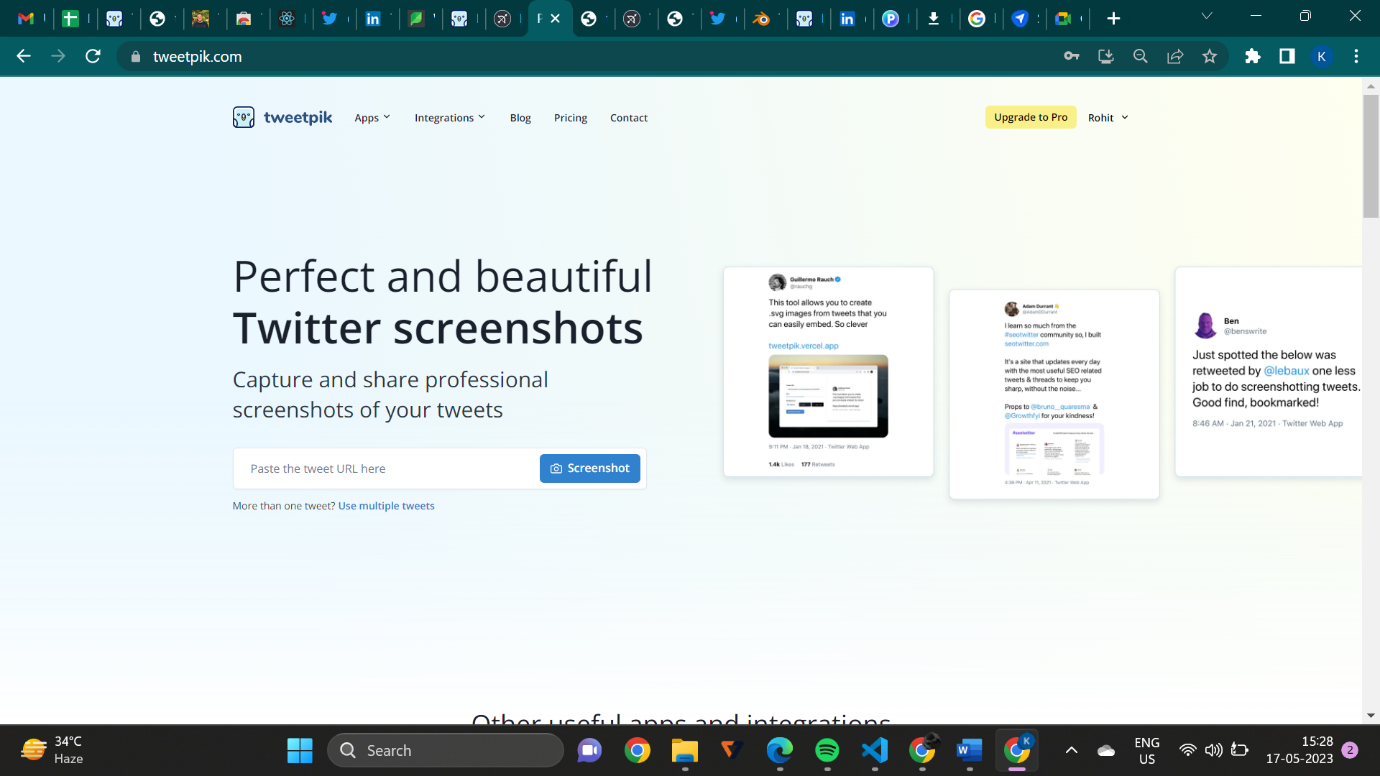Click the Upgrade to Pro button
This screenshot has height=776, width=1380.
click(1031, 117)
